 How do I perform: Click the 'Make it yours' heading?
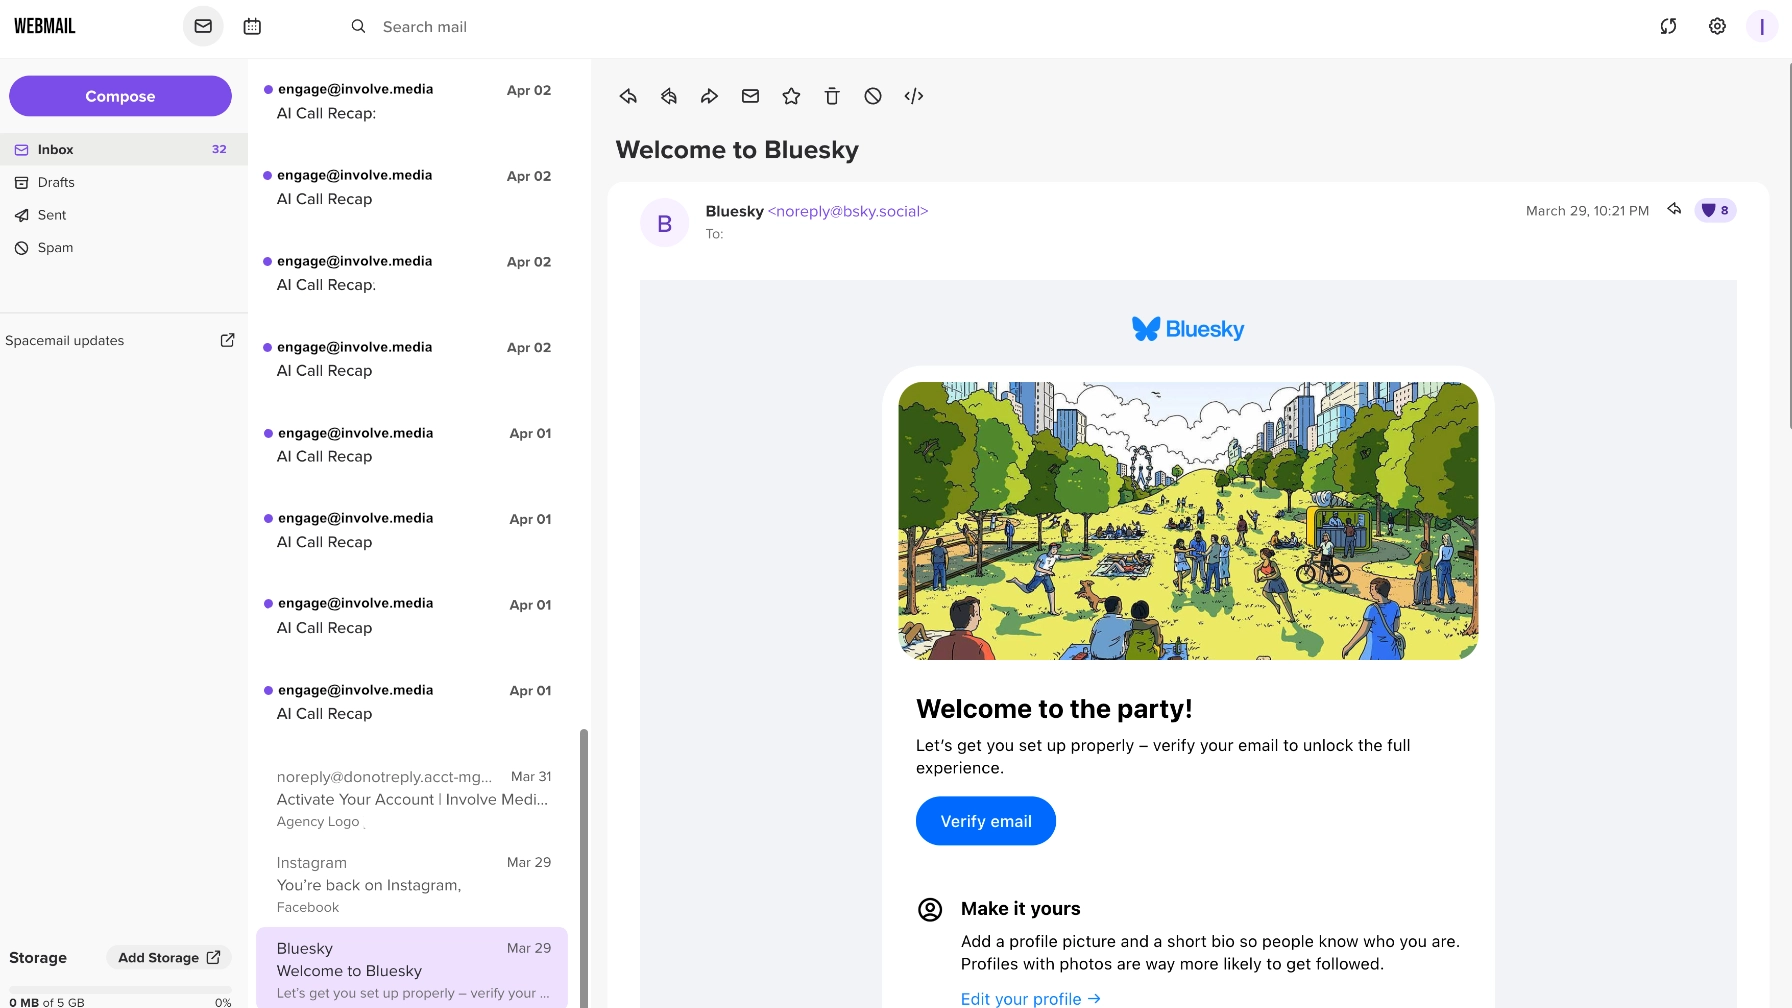[1020, 909]
